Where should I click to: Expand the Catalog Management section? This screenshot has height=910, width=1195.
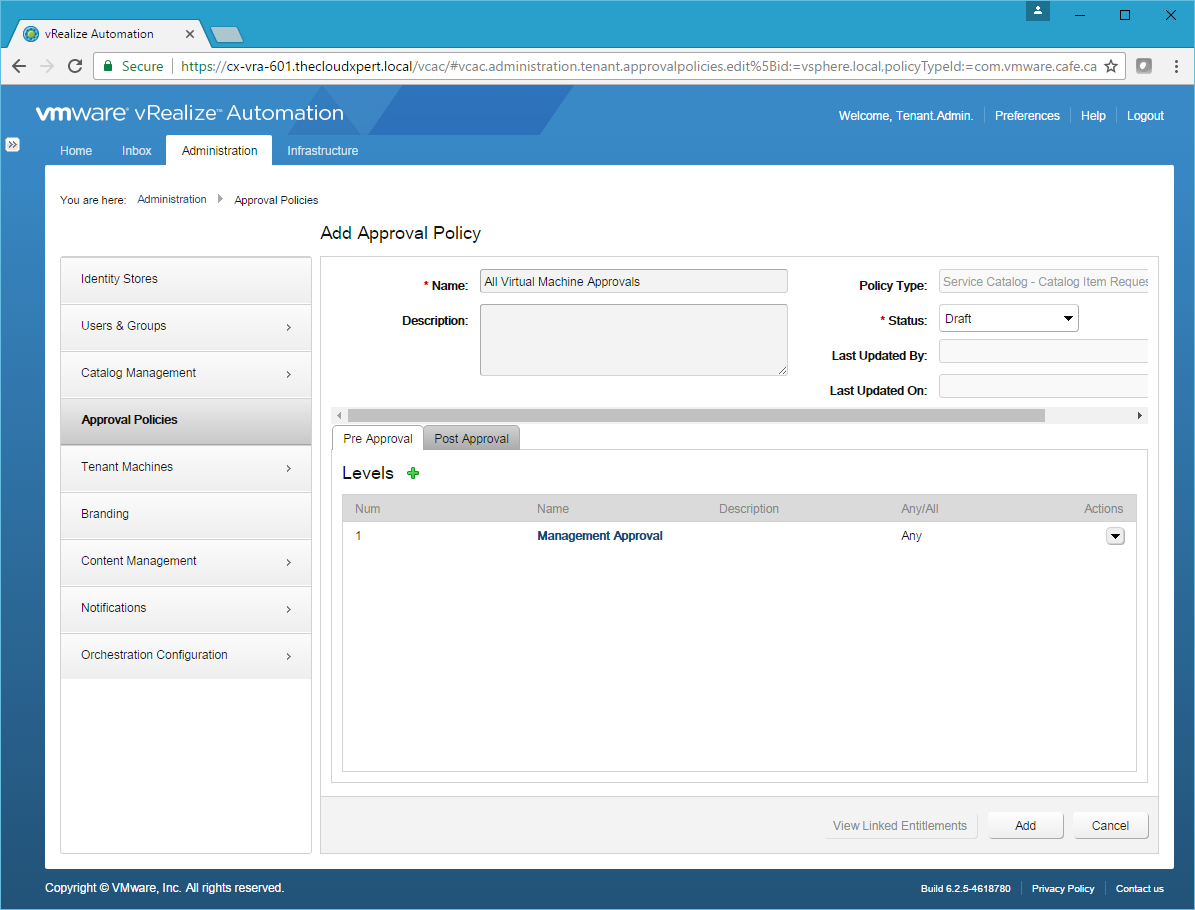click(x=186, y=373)
